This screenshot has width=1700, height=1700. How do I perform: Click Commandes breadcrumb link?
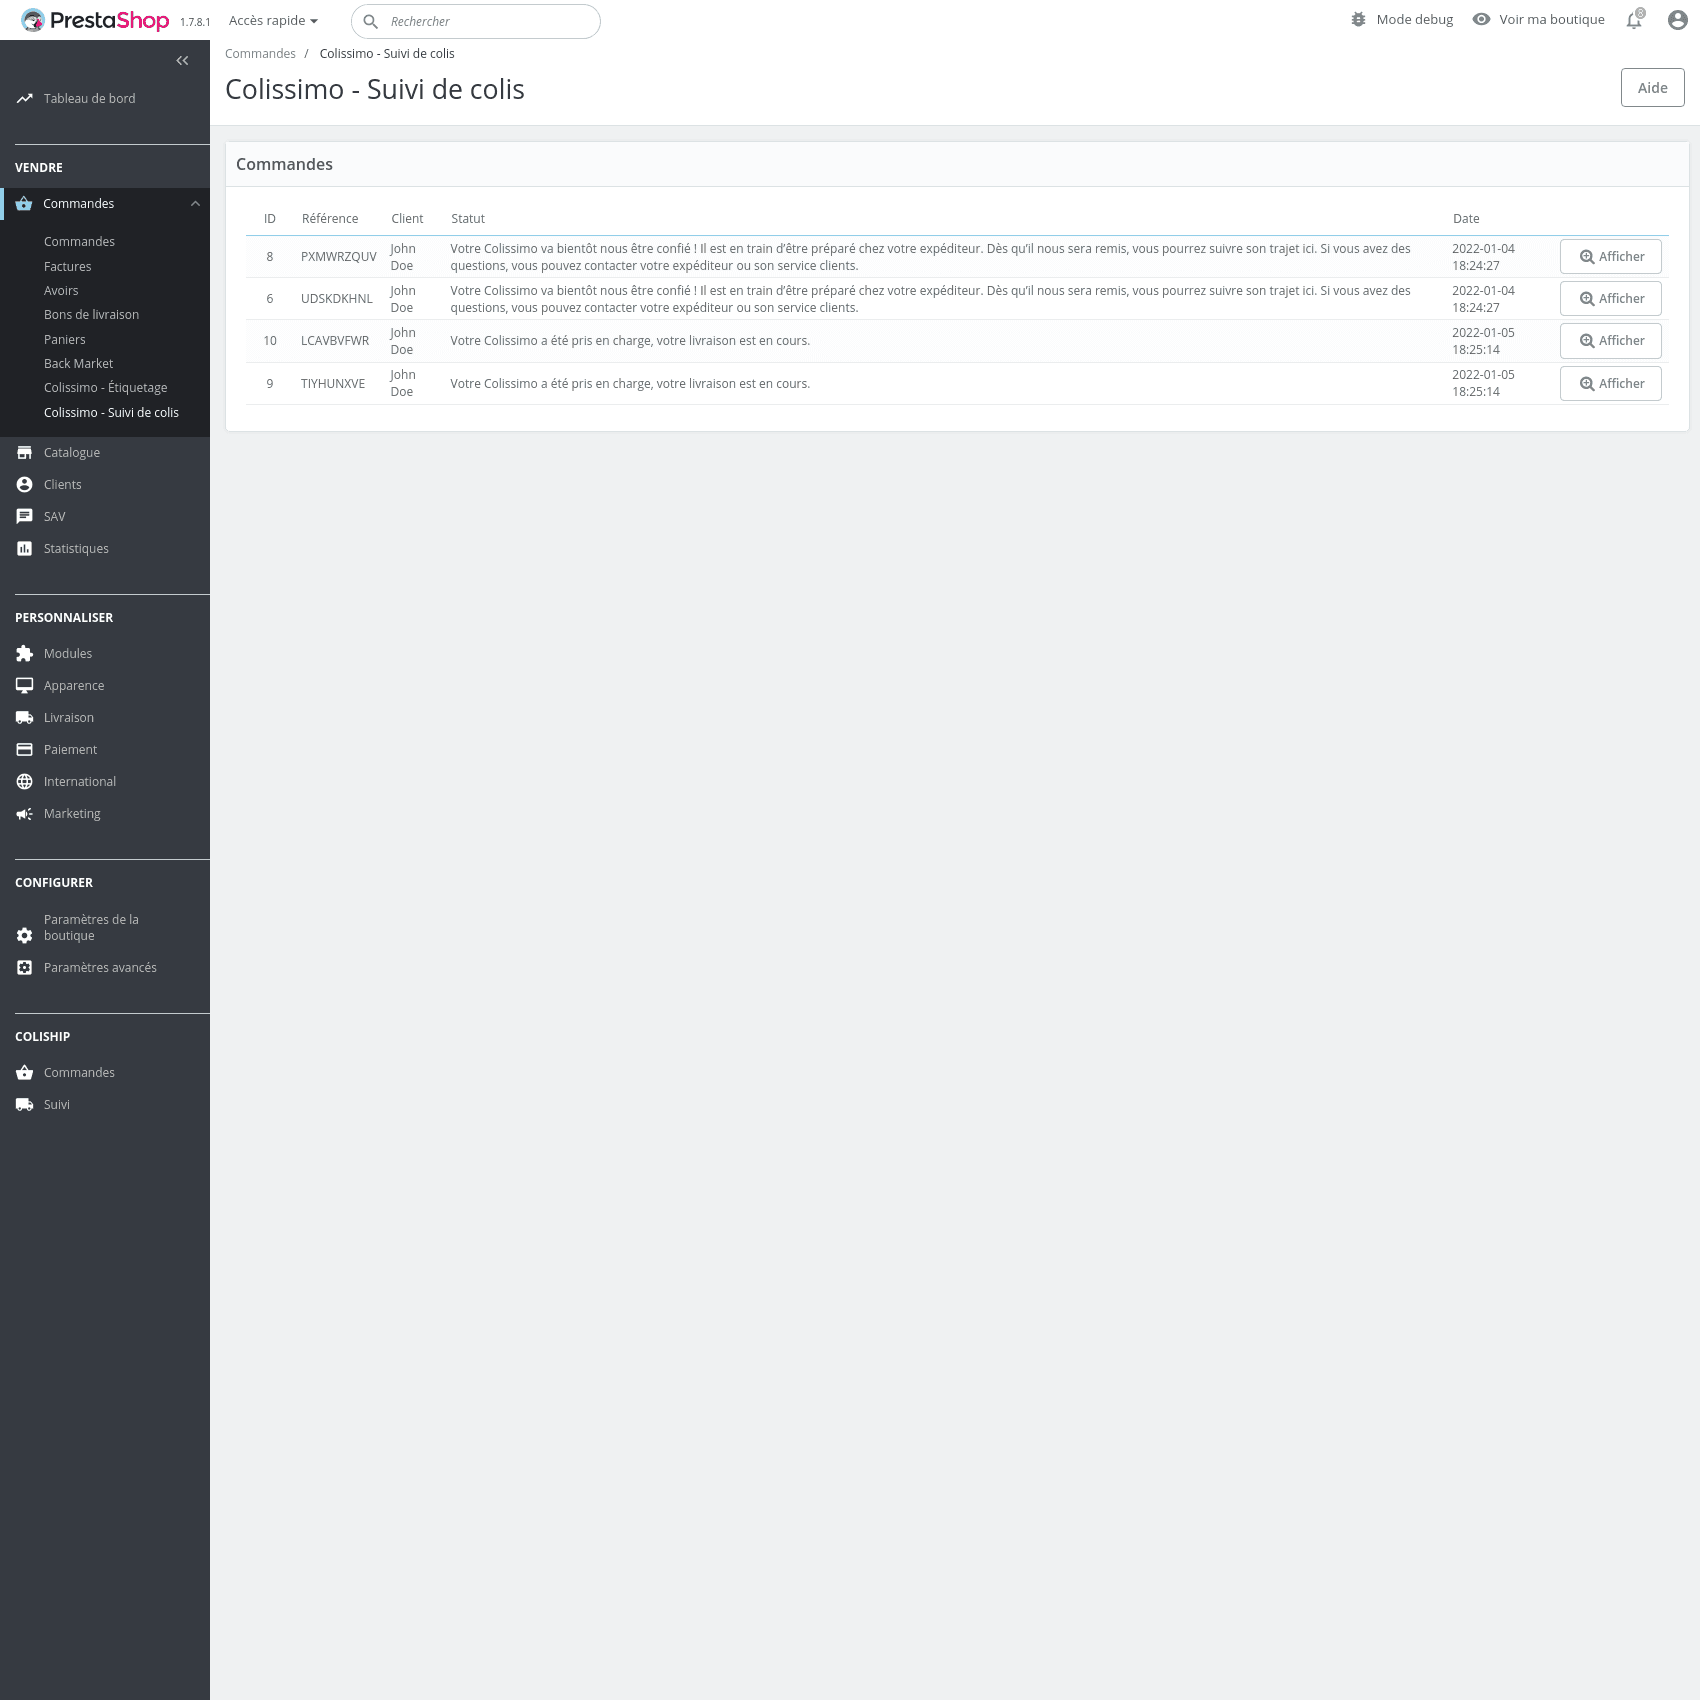tap(260, 54)
